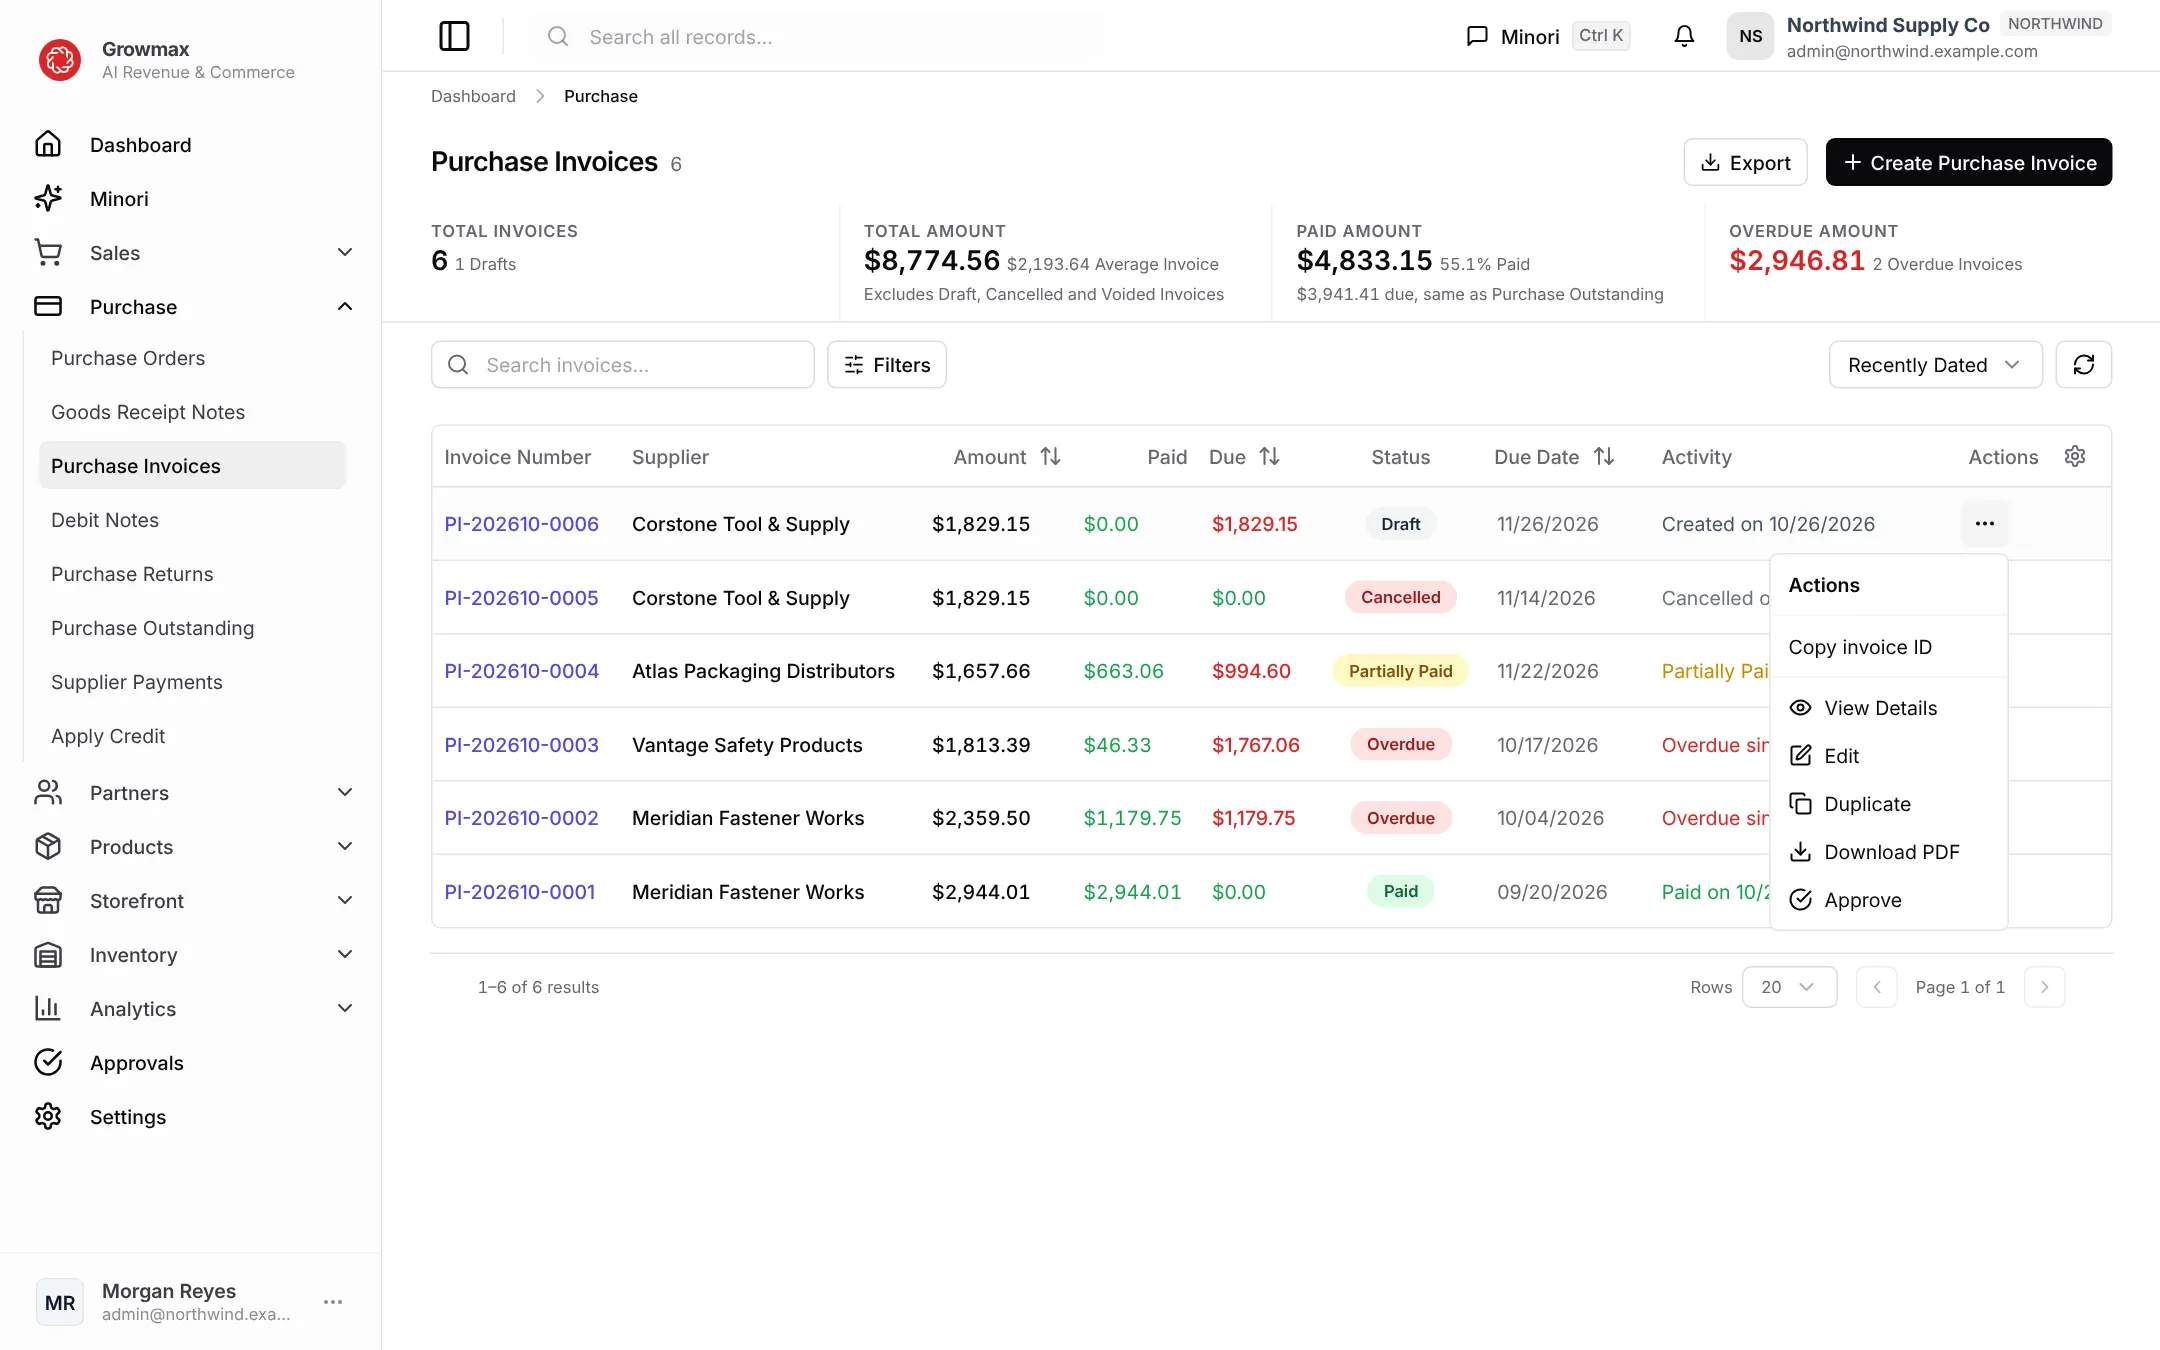Refresh the invoice list

point(2083,364)
